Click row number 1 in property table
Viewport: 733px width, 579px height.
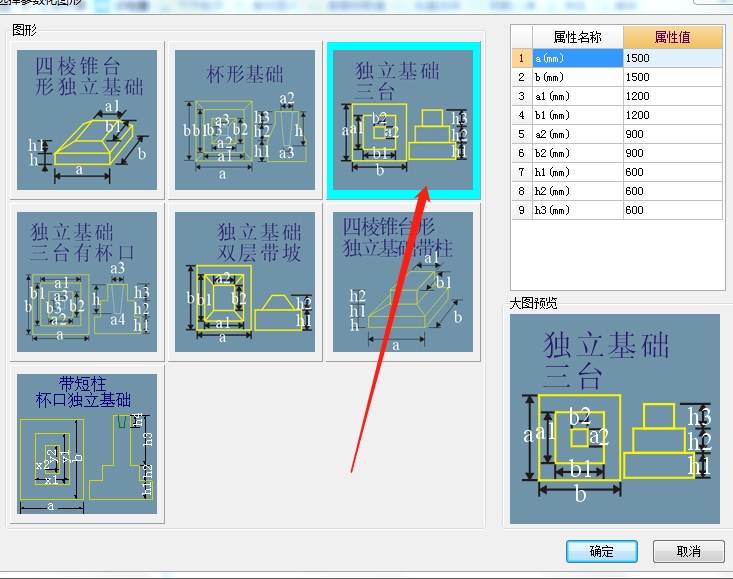click(x=522, y=58)
